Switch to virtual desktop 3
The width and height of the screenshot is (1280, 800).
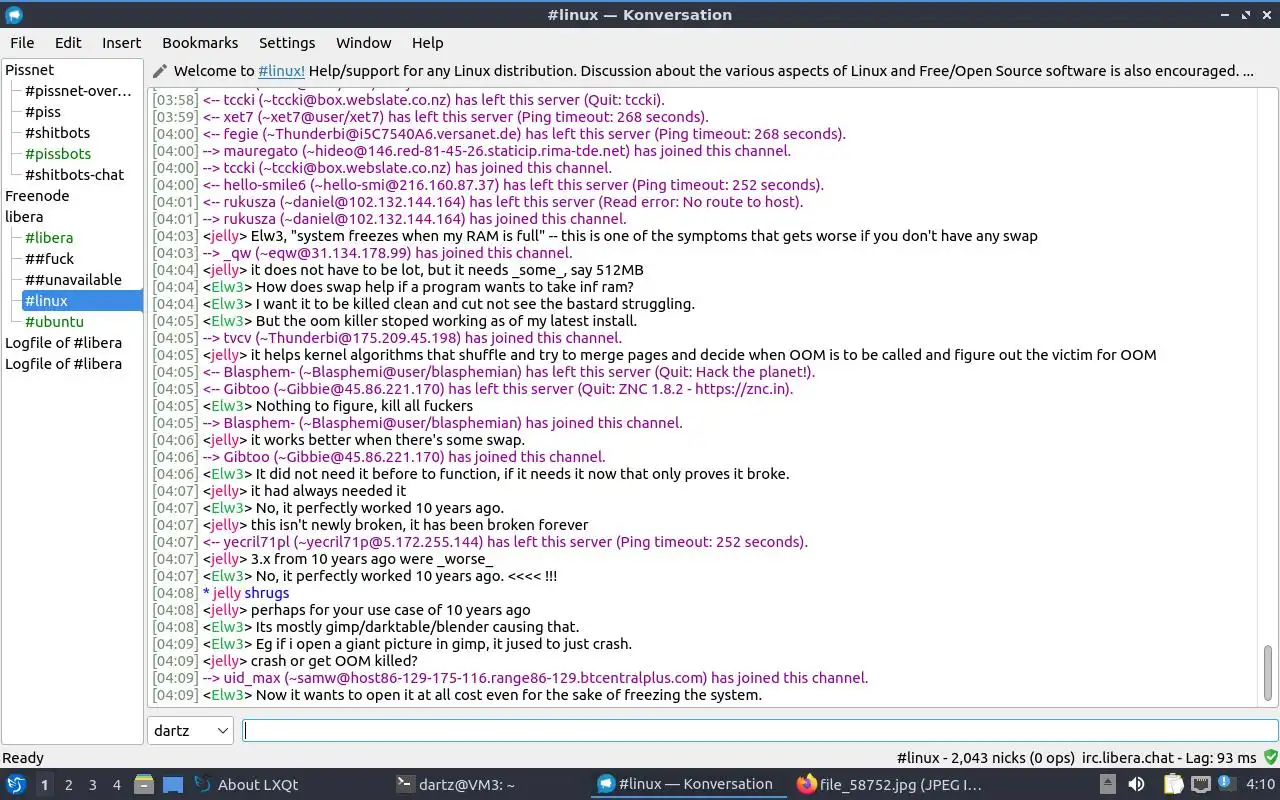pos(92,785)
